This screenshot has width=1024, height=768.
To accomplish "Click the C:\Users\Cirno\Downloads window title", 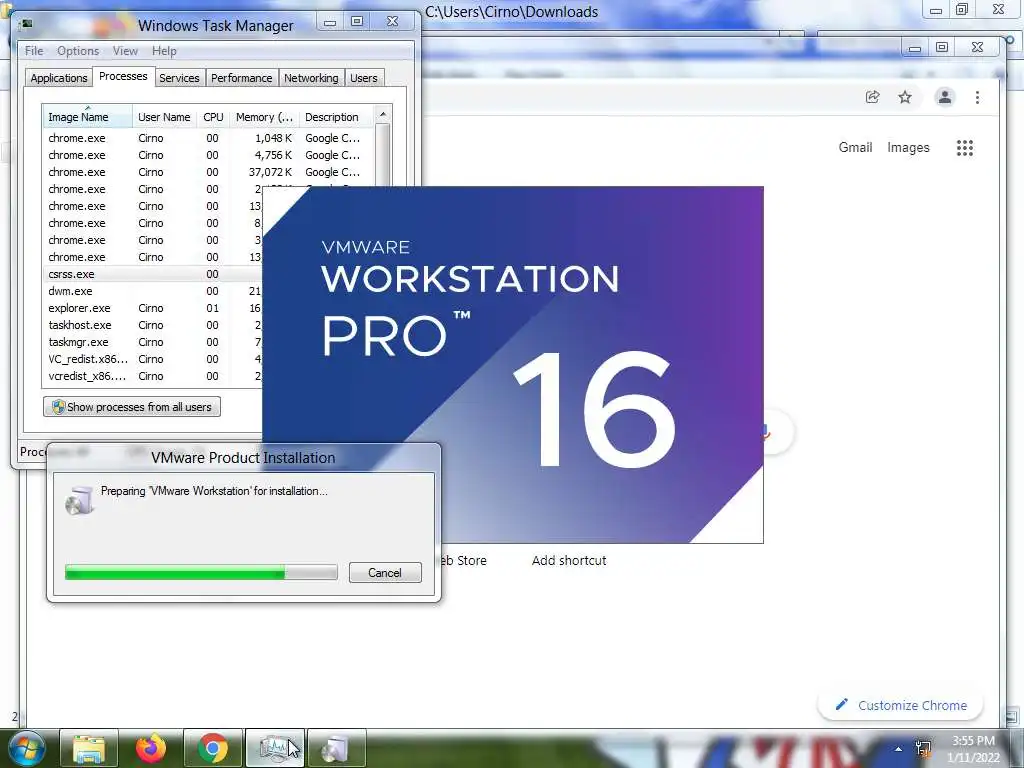I will click(x=511, y=12).
